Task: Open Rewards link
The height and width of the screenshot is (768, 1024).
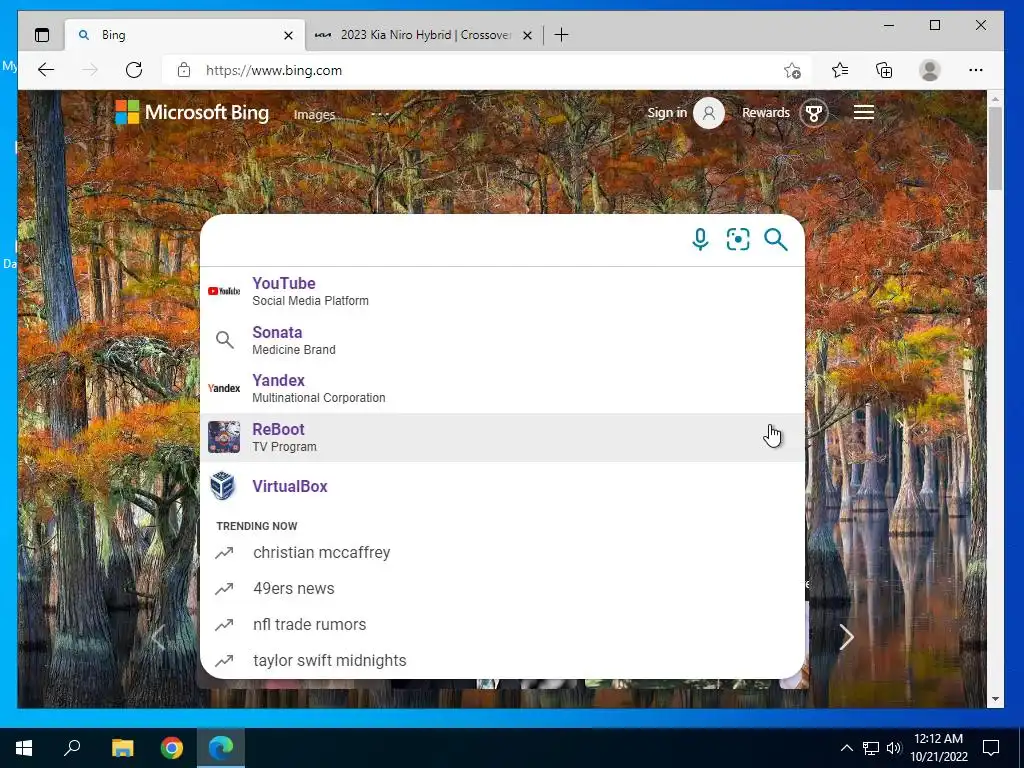Action: 765,112
